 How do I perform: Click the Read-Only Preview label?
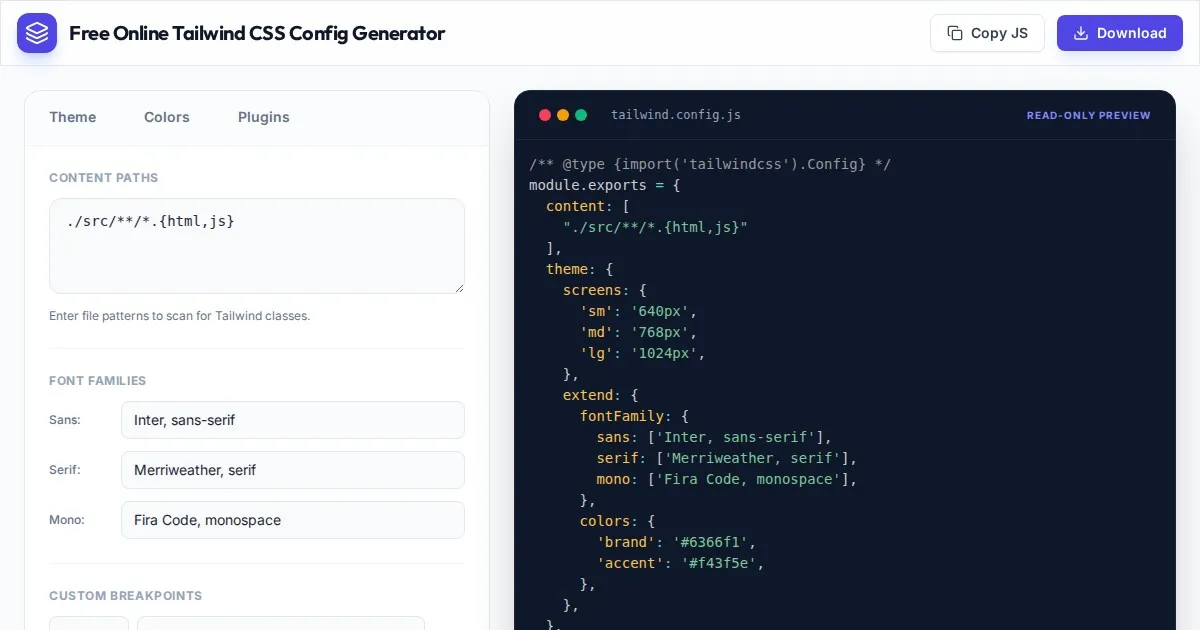[1088, 115]
